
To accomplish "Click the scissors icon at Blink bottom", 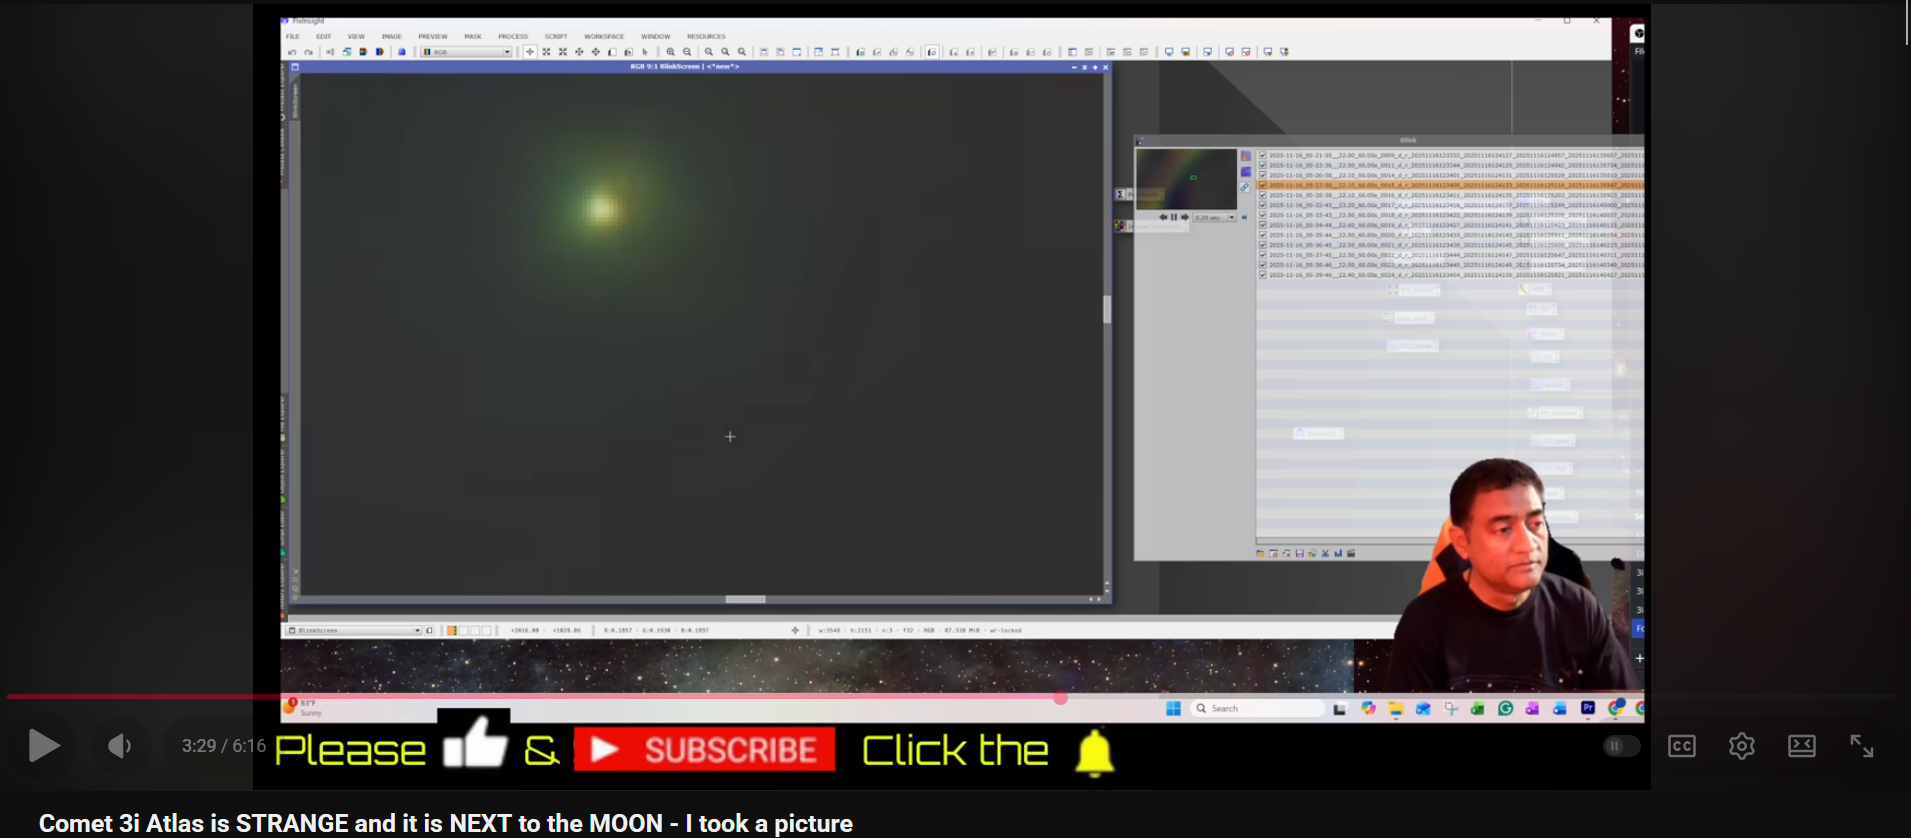I will coord(1325,553).
